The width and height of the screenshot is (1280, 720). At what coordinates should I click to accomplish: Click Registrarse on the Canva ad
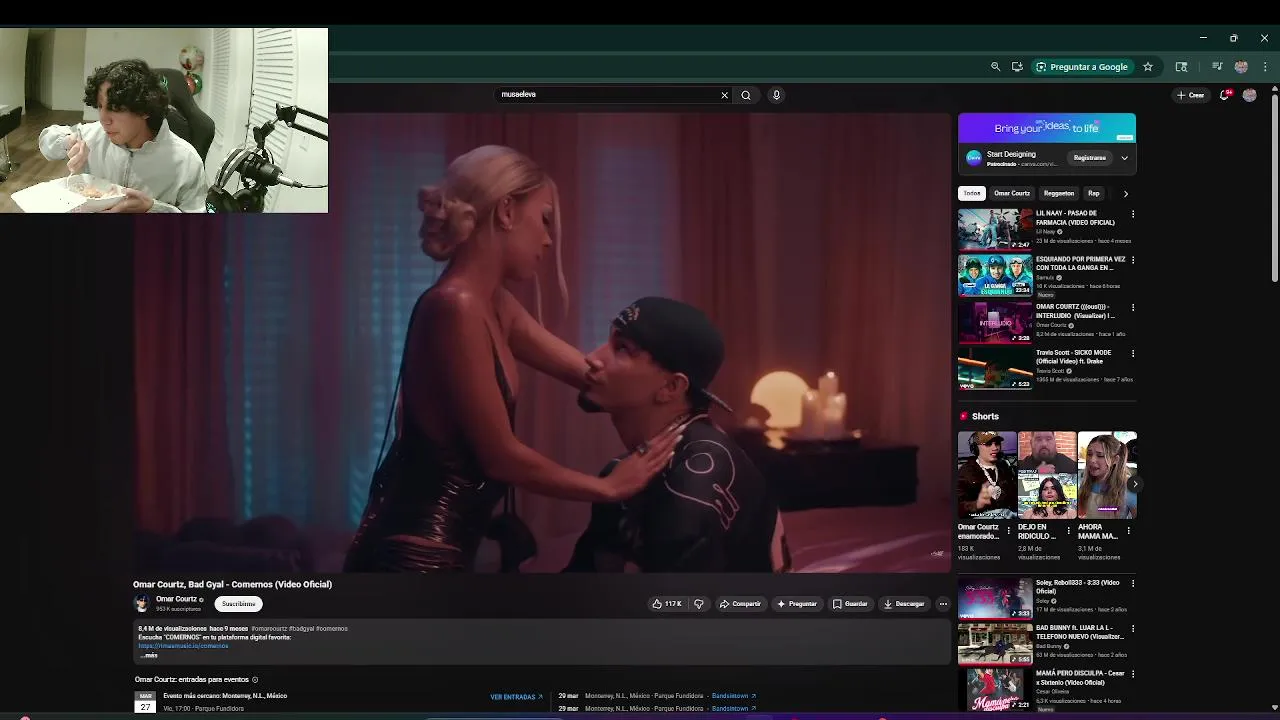pyautogui.click(x=1089, y=158)
